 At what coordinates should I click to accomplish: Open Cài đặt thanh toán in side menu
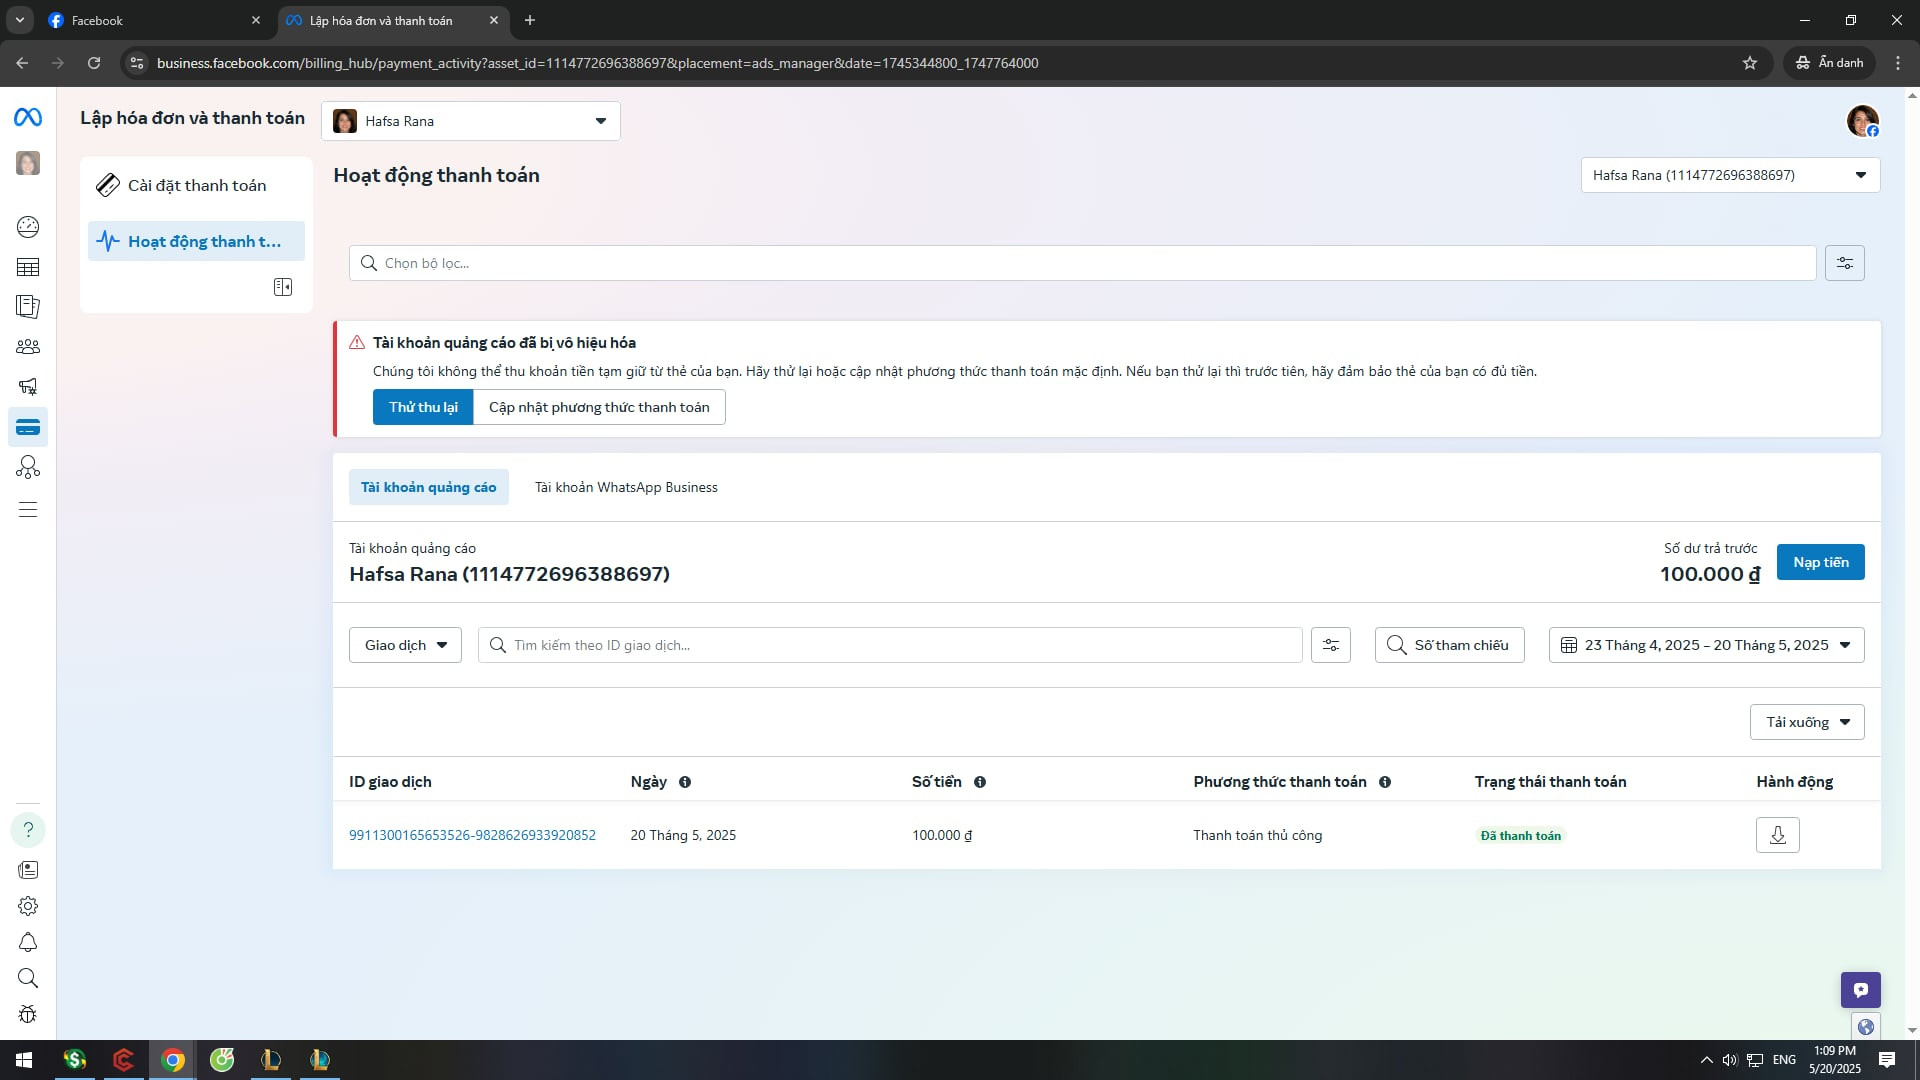tap(196, 185)
